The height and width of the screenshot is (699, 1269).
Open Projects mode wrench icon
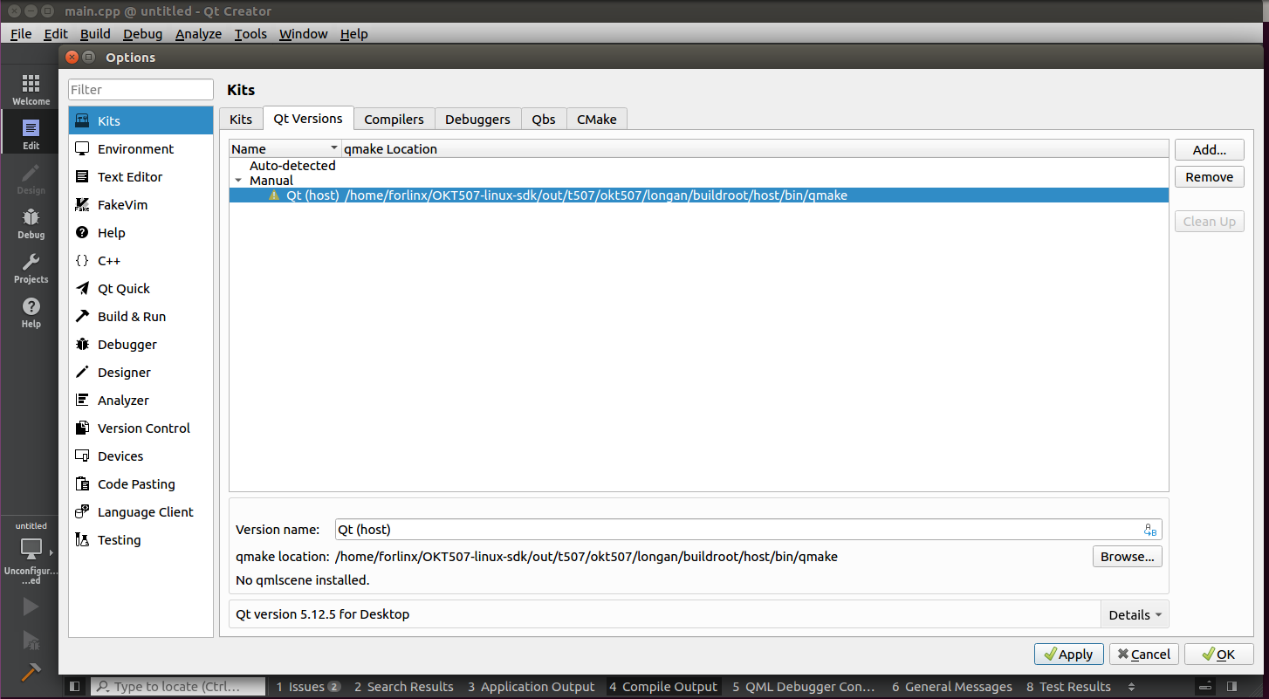click(x=30, y=267)
